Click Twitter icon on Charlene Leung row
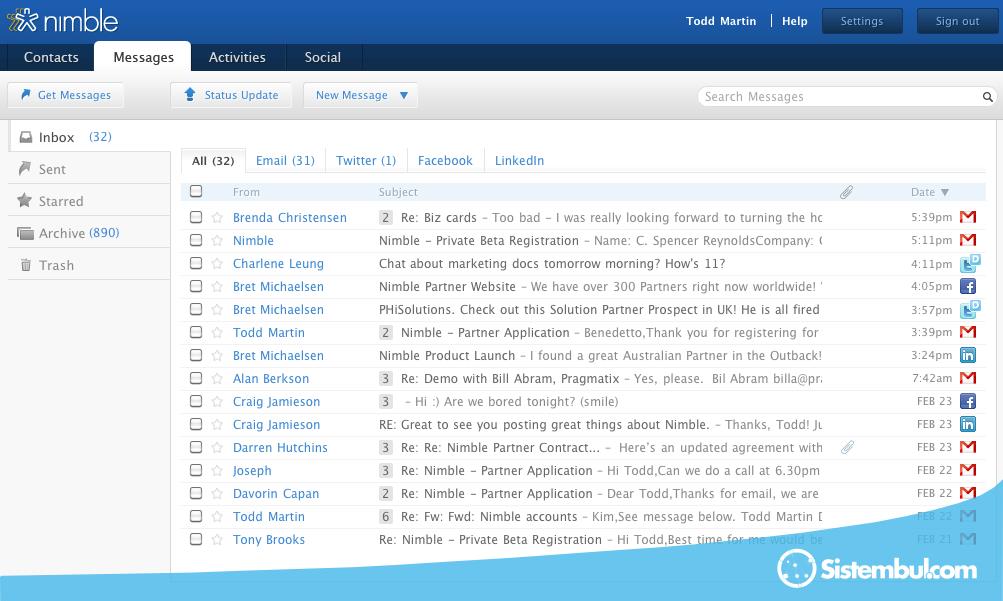The height and width of the screenshot is (601, 1003). pos(970,263)
